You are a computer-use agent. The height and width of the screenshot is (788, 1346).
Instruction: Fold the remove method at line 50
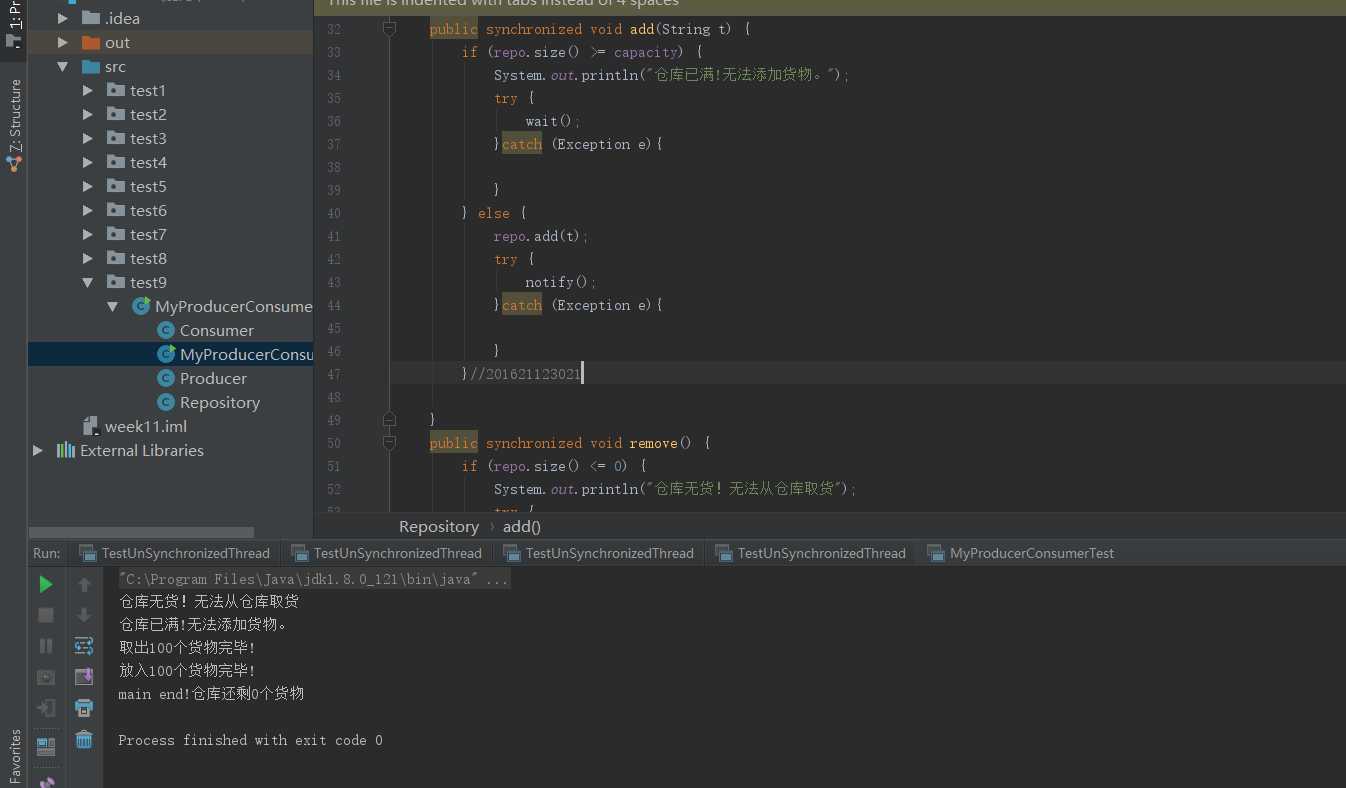(x=390, y=442)
